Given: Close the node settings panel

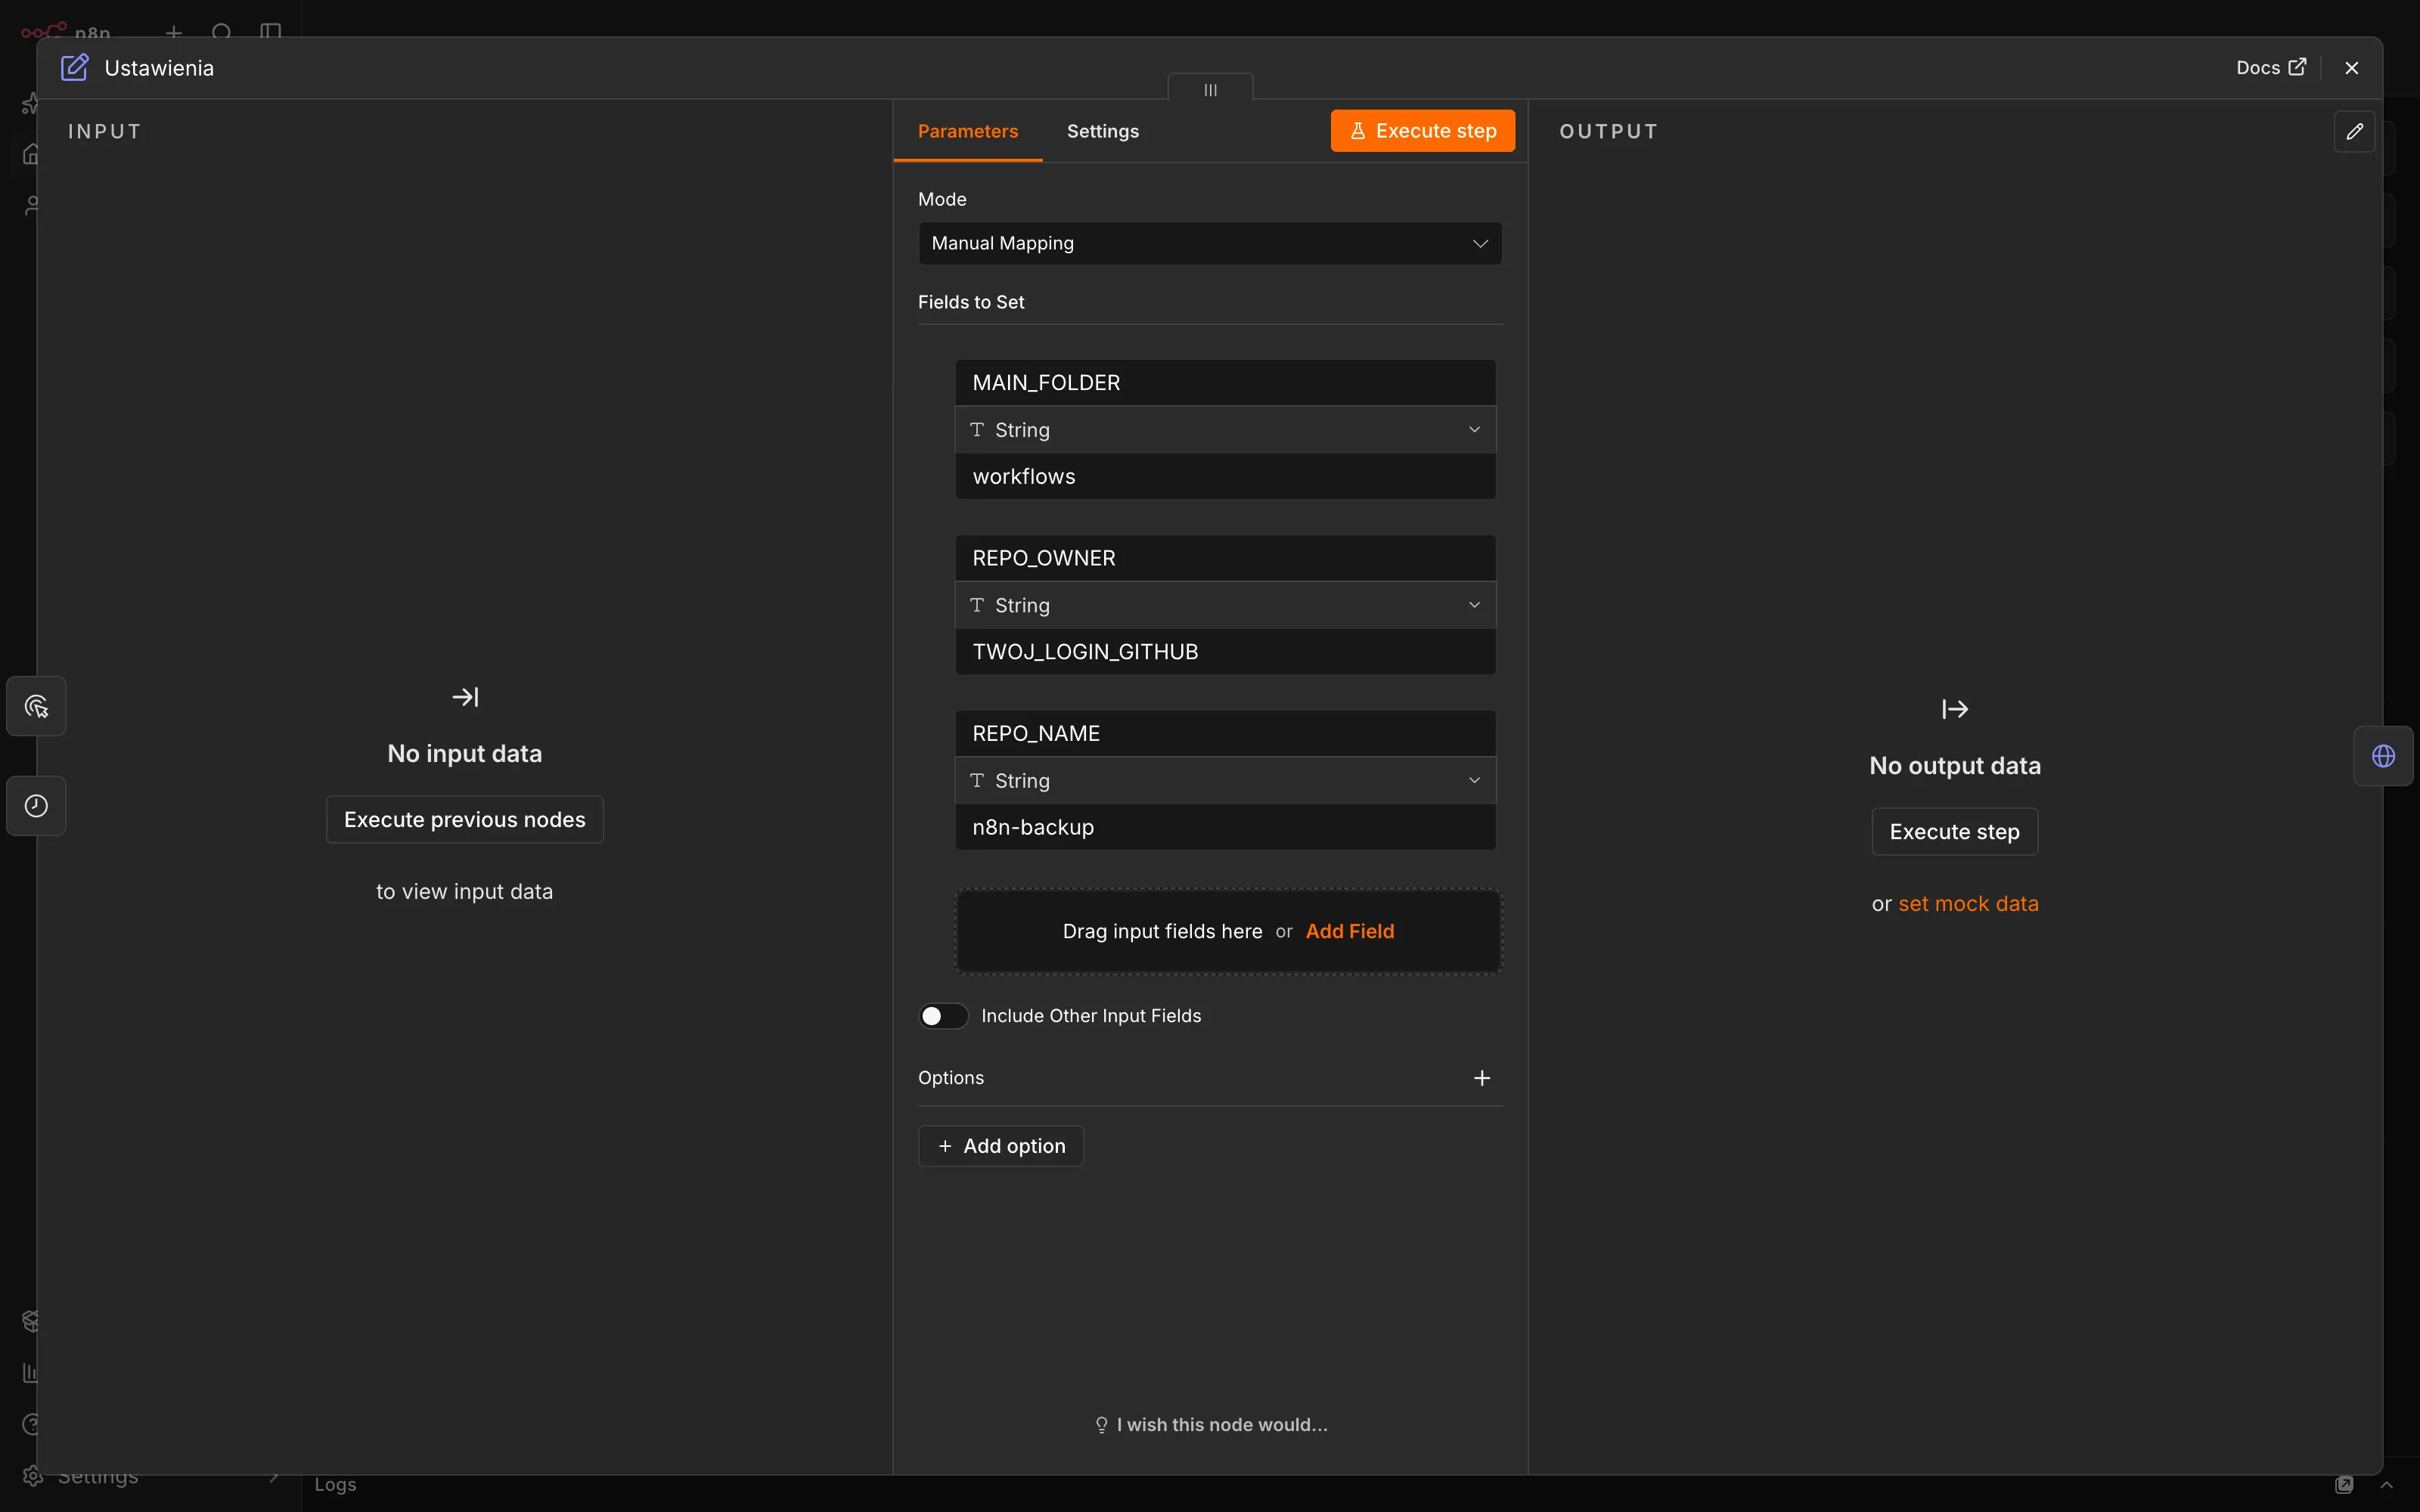Looking at the screenshot, I should pos(2351,68).
